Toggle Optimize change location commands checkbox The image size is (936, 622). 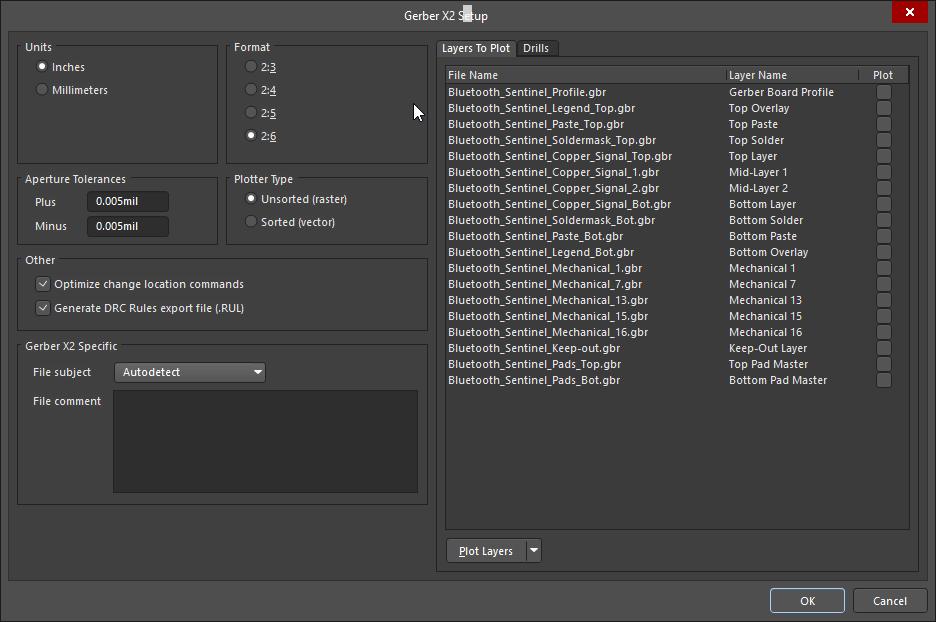42,284
